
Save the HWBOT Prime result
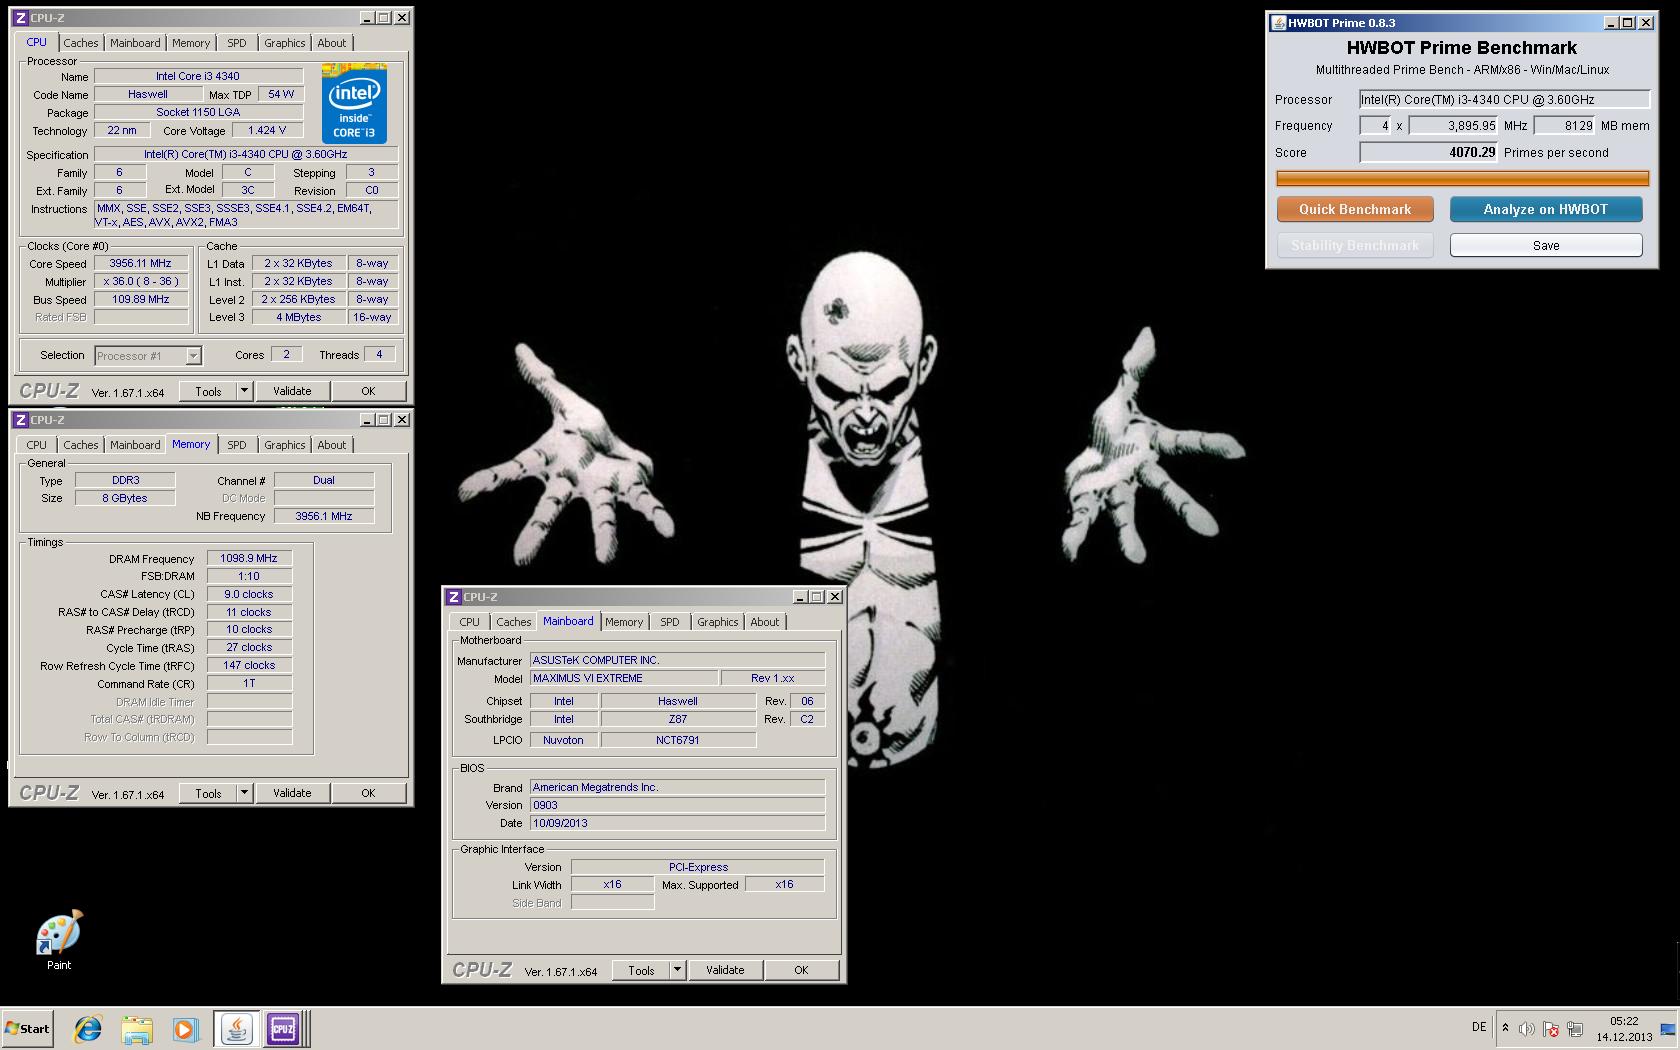tap(1546, 245)
